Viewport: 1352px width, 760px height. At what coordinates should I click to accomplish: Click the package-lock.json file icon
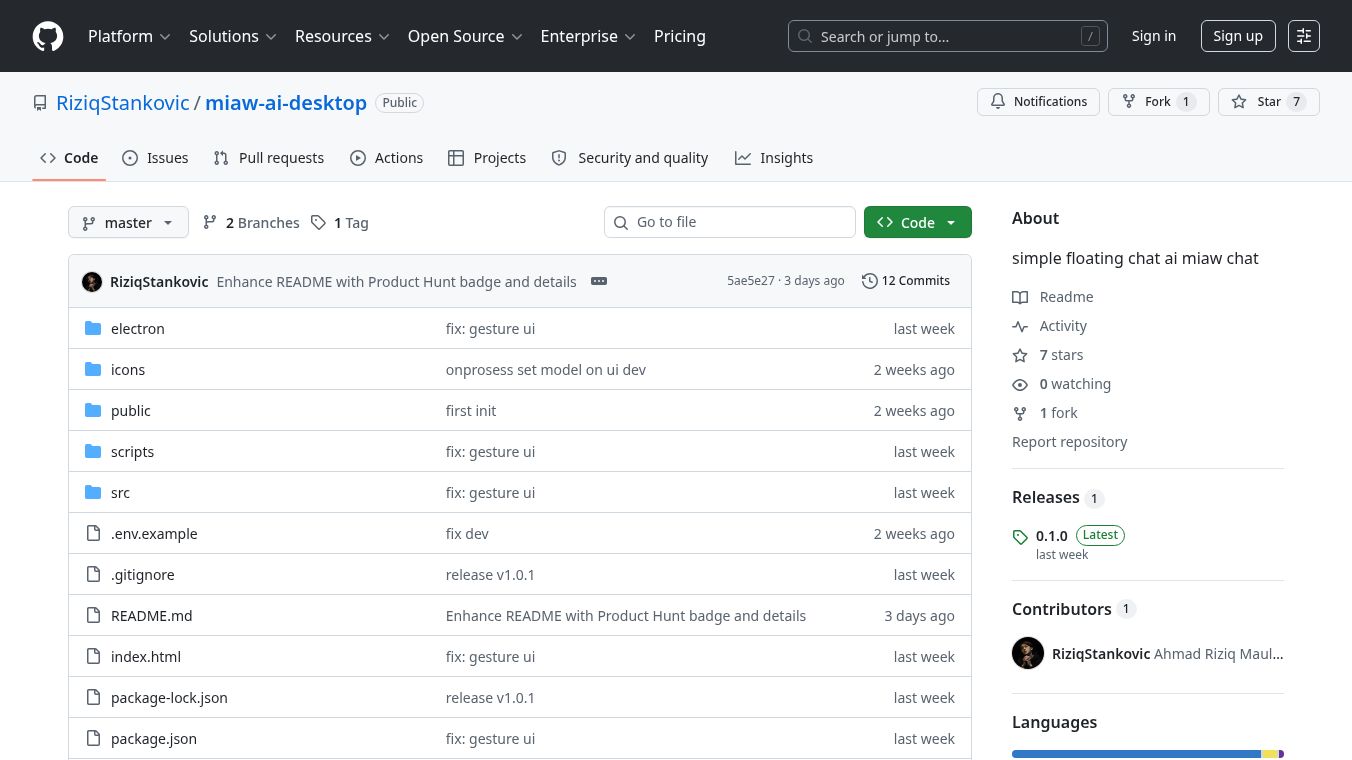93,697
